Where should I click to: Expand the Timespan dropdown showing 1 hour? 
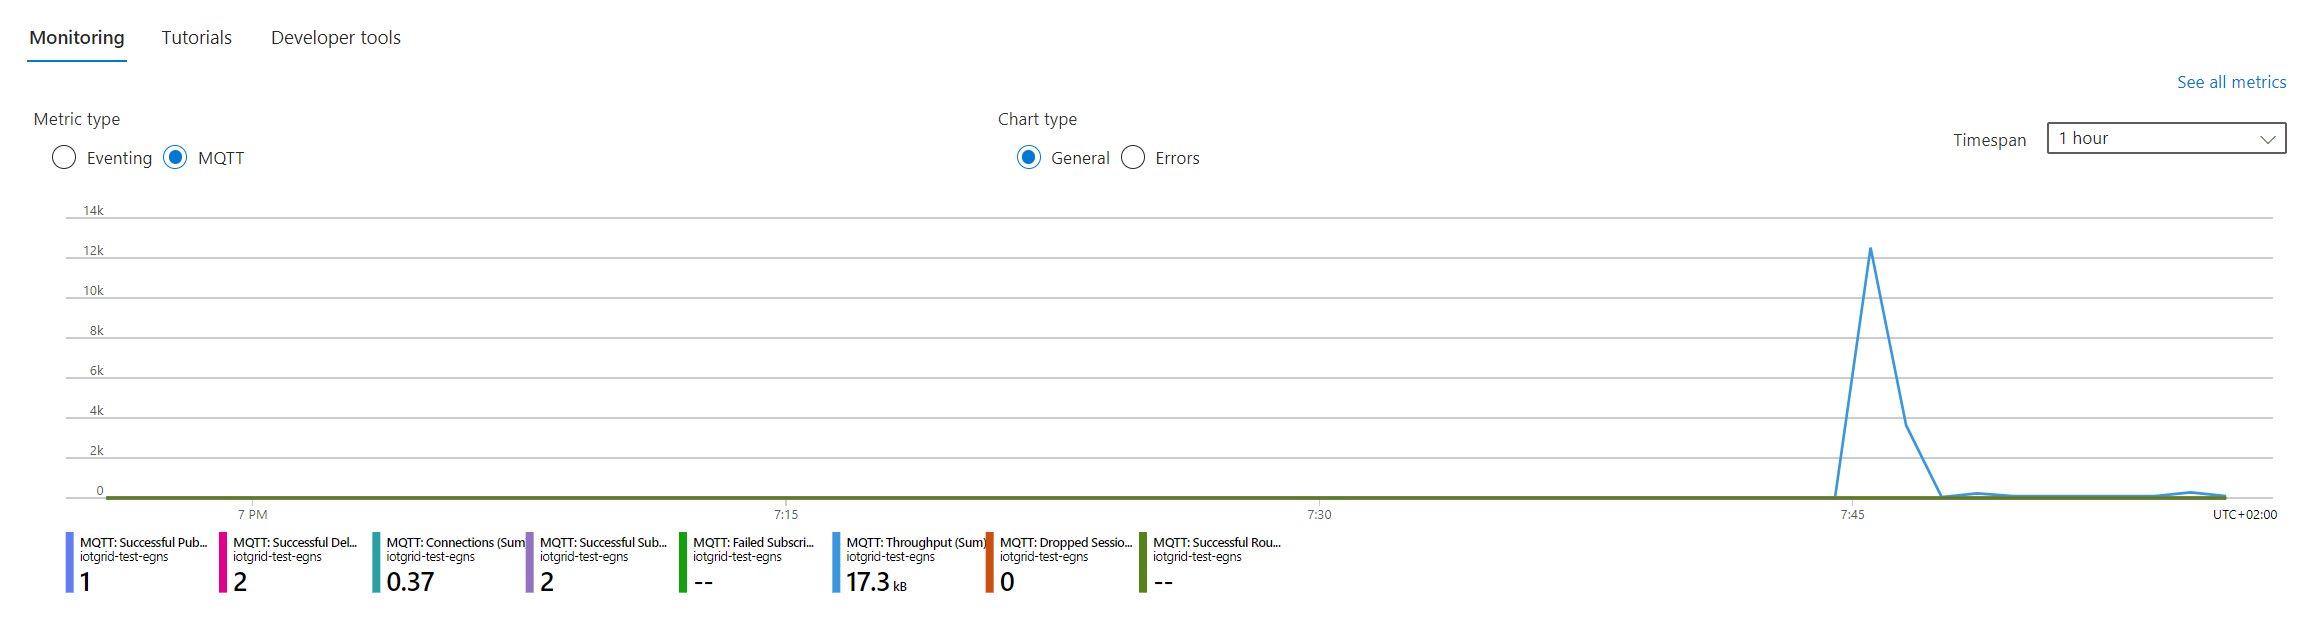(2165, 139)
